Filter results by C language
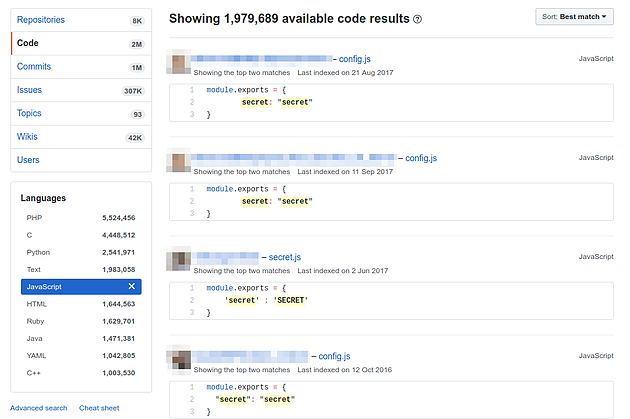 click(81, 235)
